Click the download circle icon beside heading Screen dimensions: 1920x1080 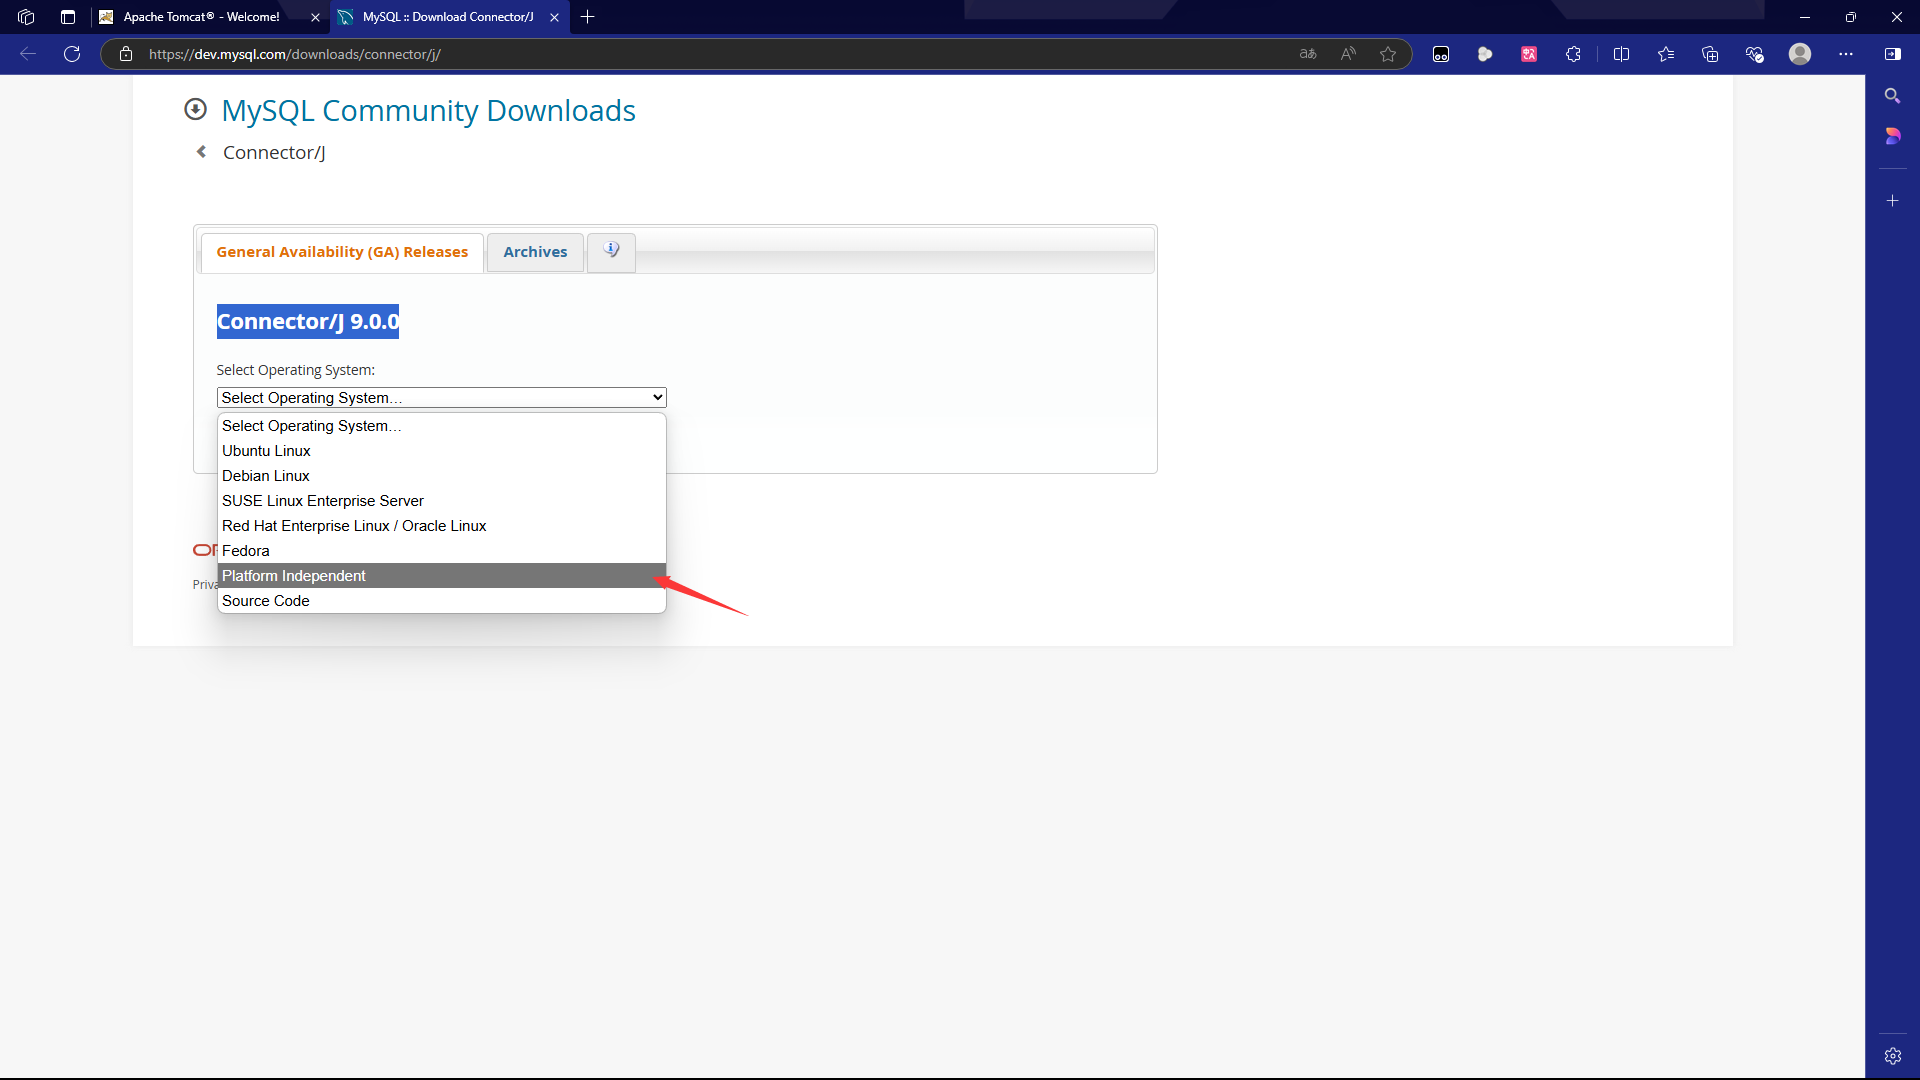point(196,109)
